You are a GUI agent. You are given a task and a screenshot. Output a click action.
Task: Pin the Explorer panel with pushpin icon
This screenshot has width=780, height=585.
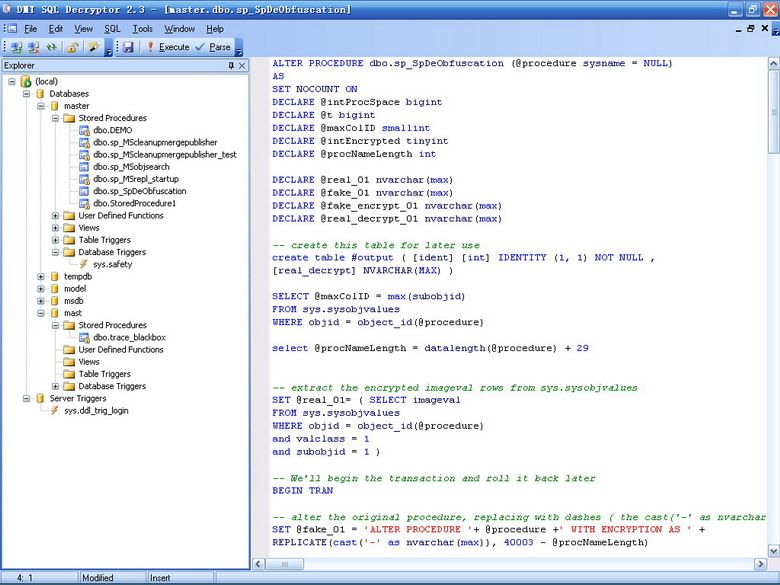[230, 65]
